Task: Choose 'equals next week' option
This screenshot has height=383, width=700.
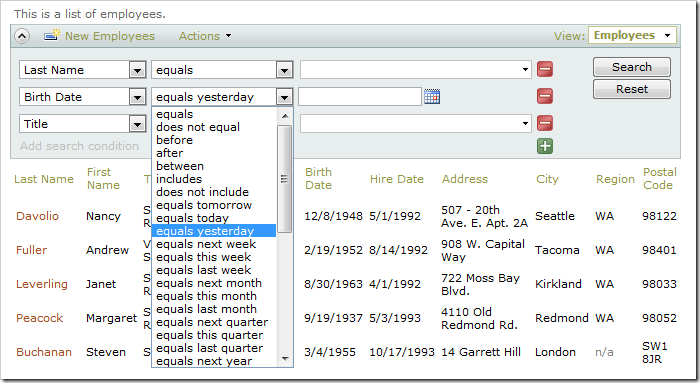Action: [214, 244]
